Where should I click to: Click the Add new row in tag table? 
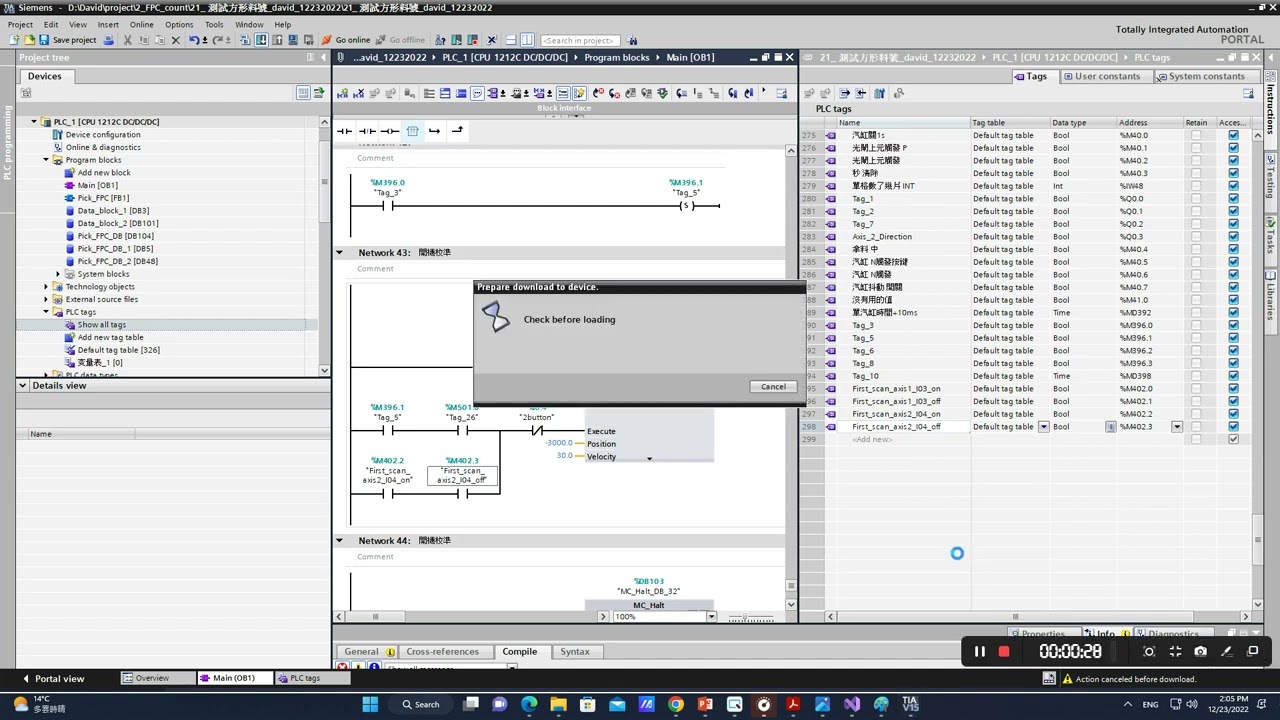coord(872,440)
